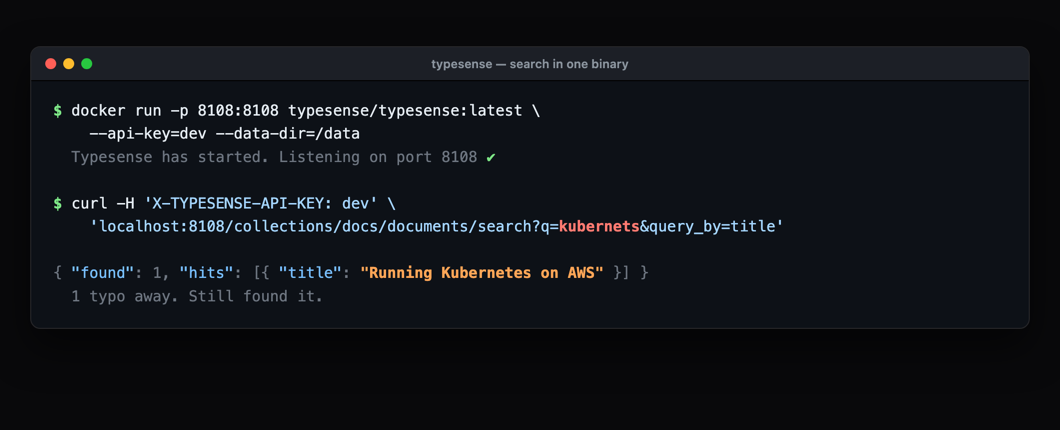Click the "found" key in JSON output
1060x430 pixels.
click(x=103, y=273)
